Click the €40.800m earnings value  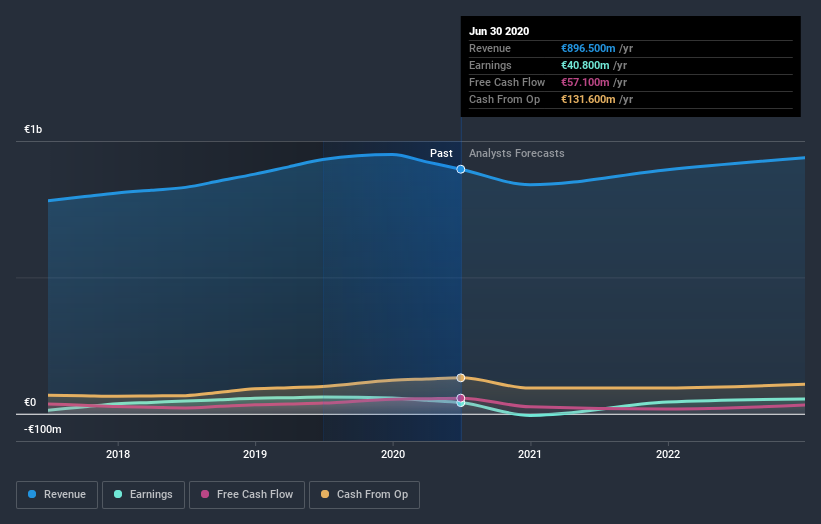click(x=585, y=65)
